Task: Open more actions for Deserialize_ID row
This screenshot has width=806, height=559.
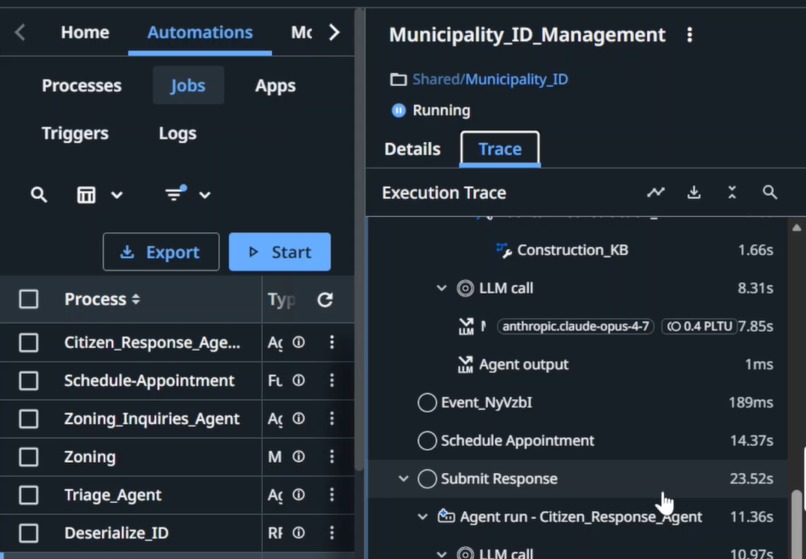Action: click(332, 532)
